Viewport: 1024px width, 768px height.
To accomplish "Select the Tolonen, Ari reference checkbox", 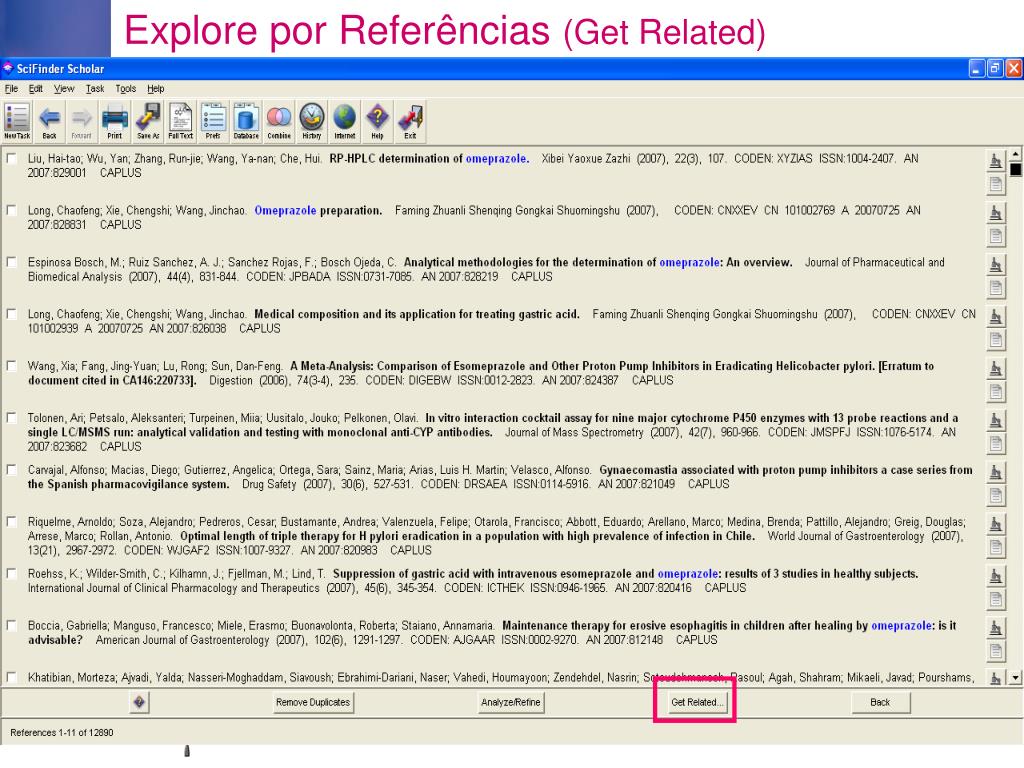I will tap(12, 418).
